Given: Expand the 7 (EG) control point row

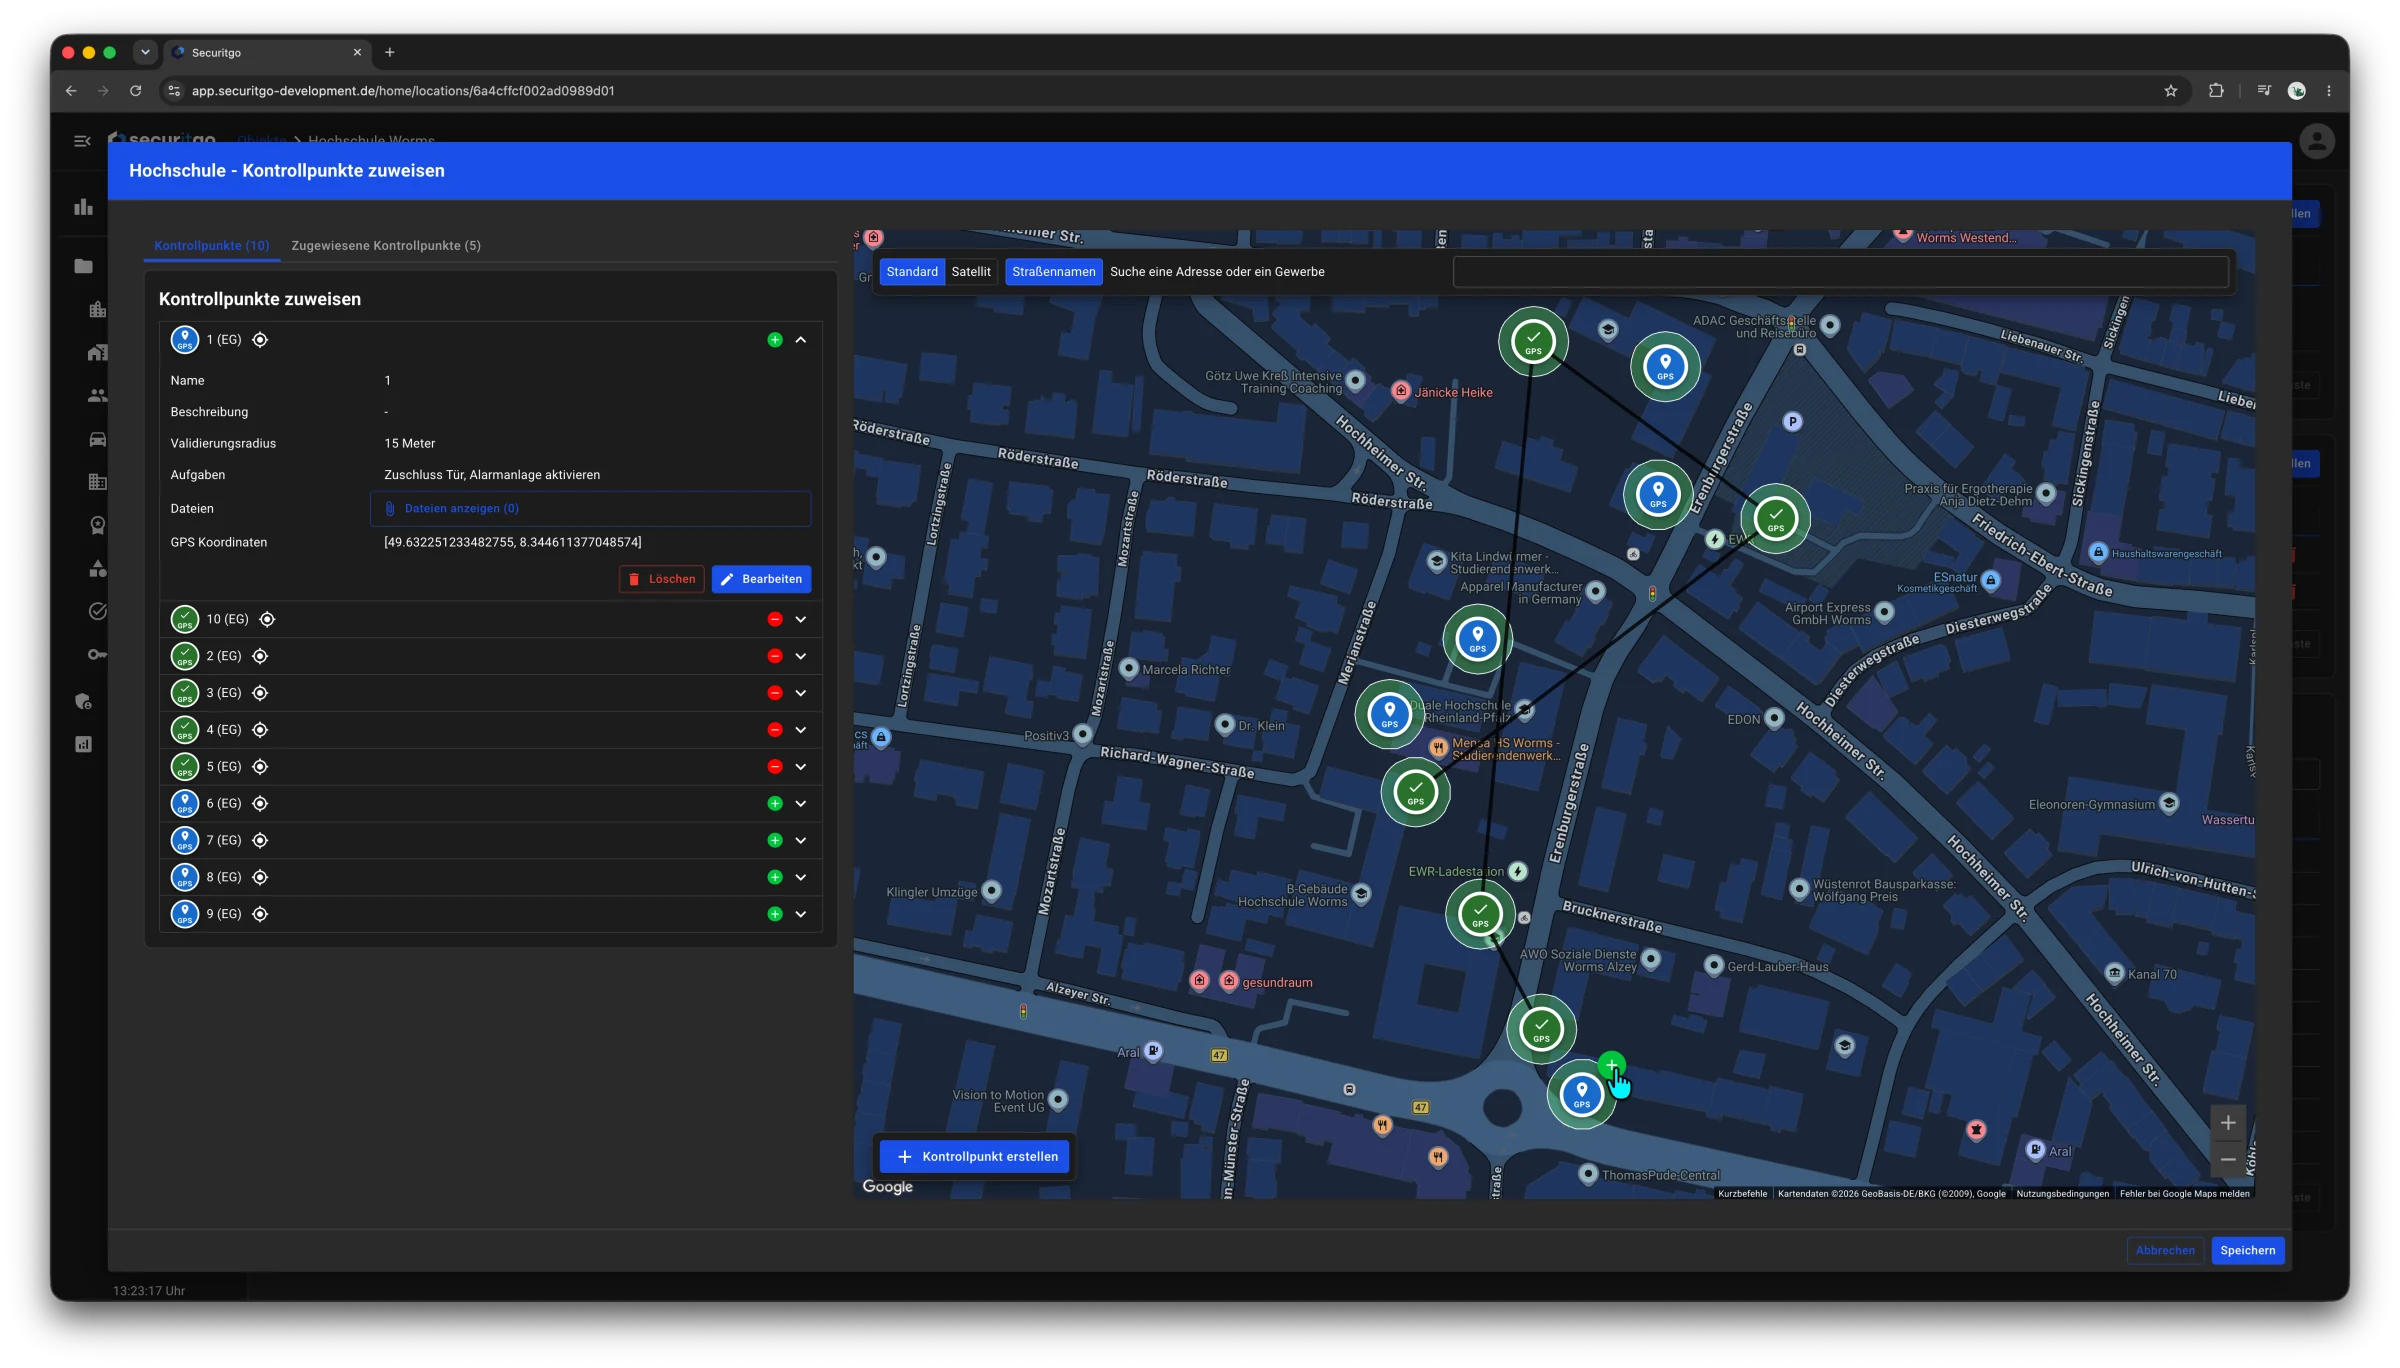Looking at the screenshot, I should coord(801,840).
